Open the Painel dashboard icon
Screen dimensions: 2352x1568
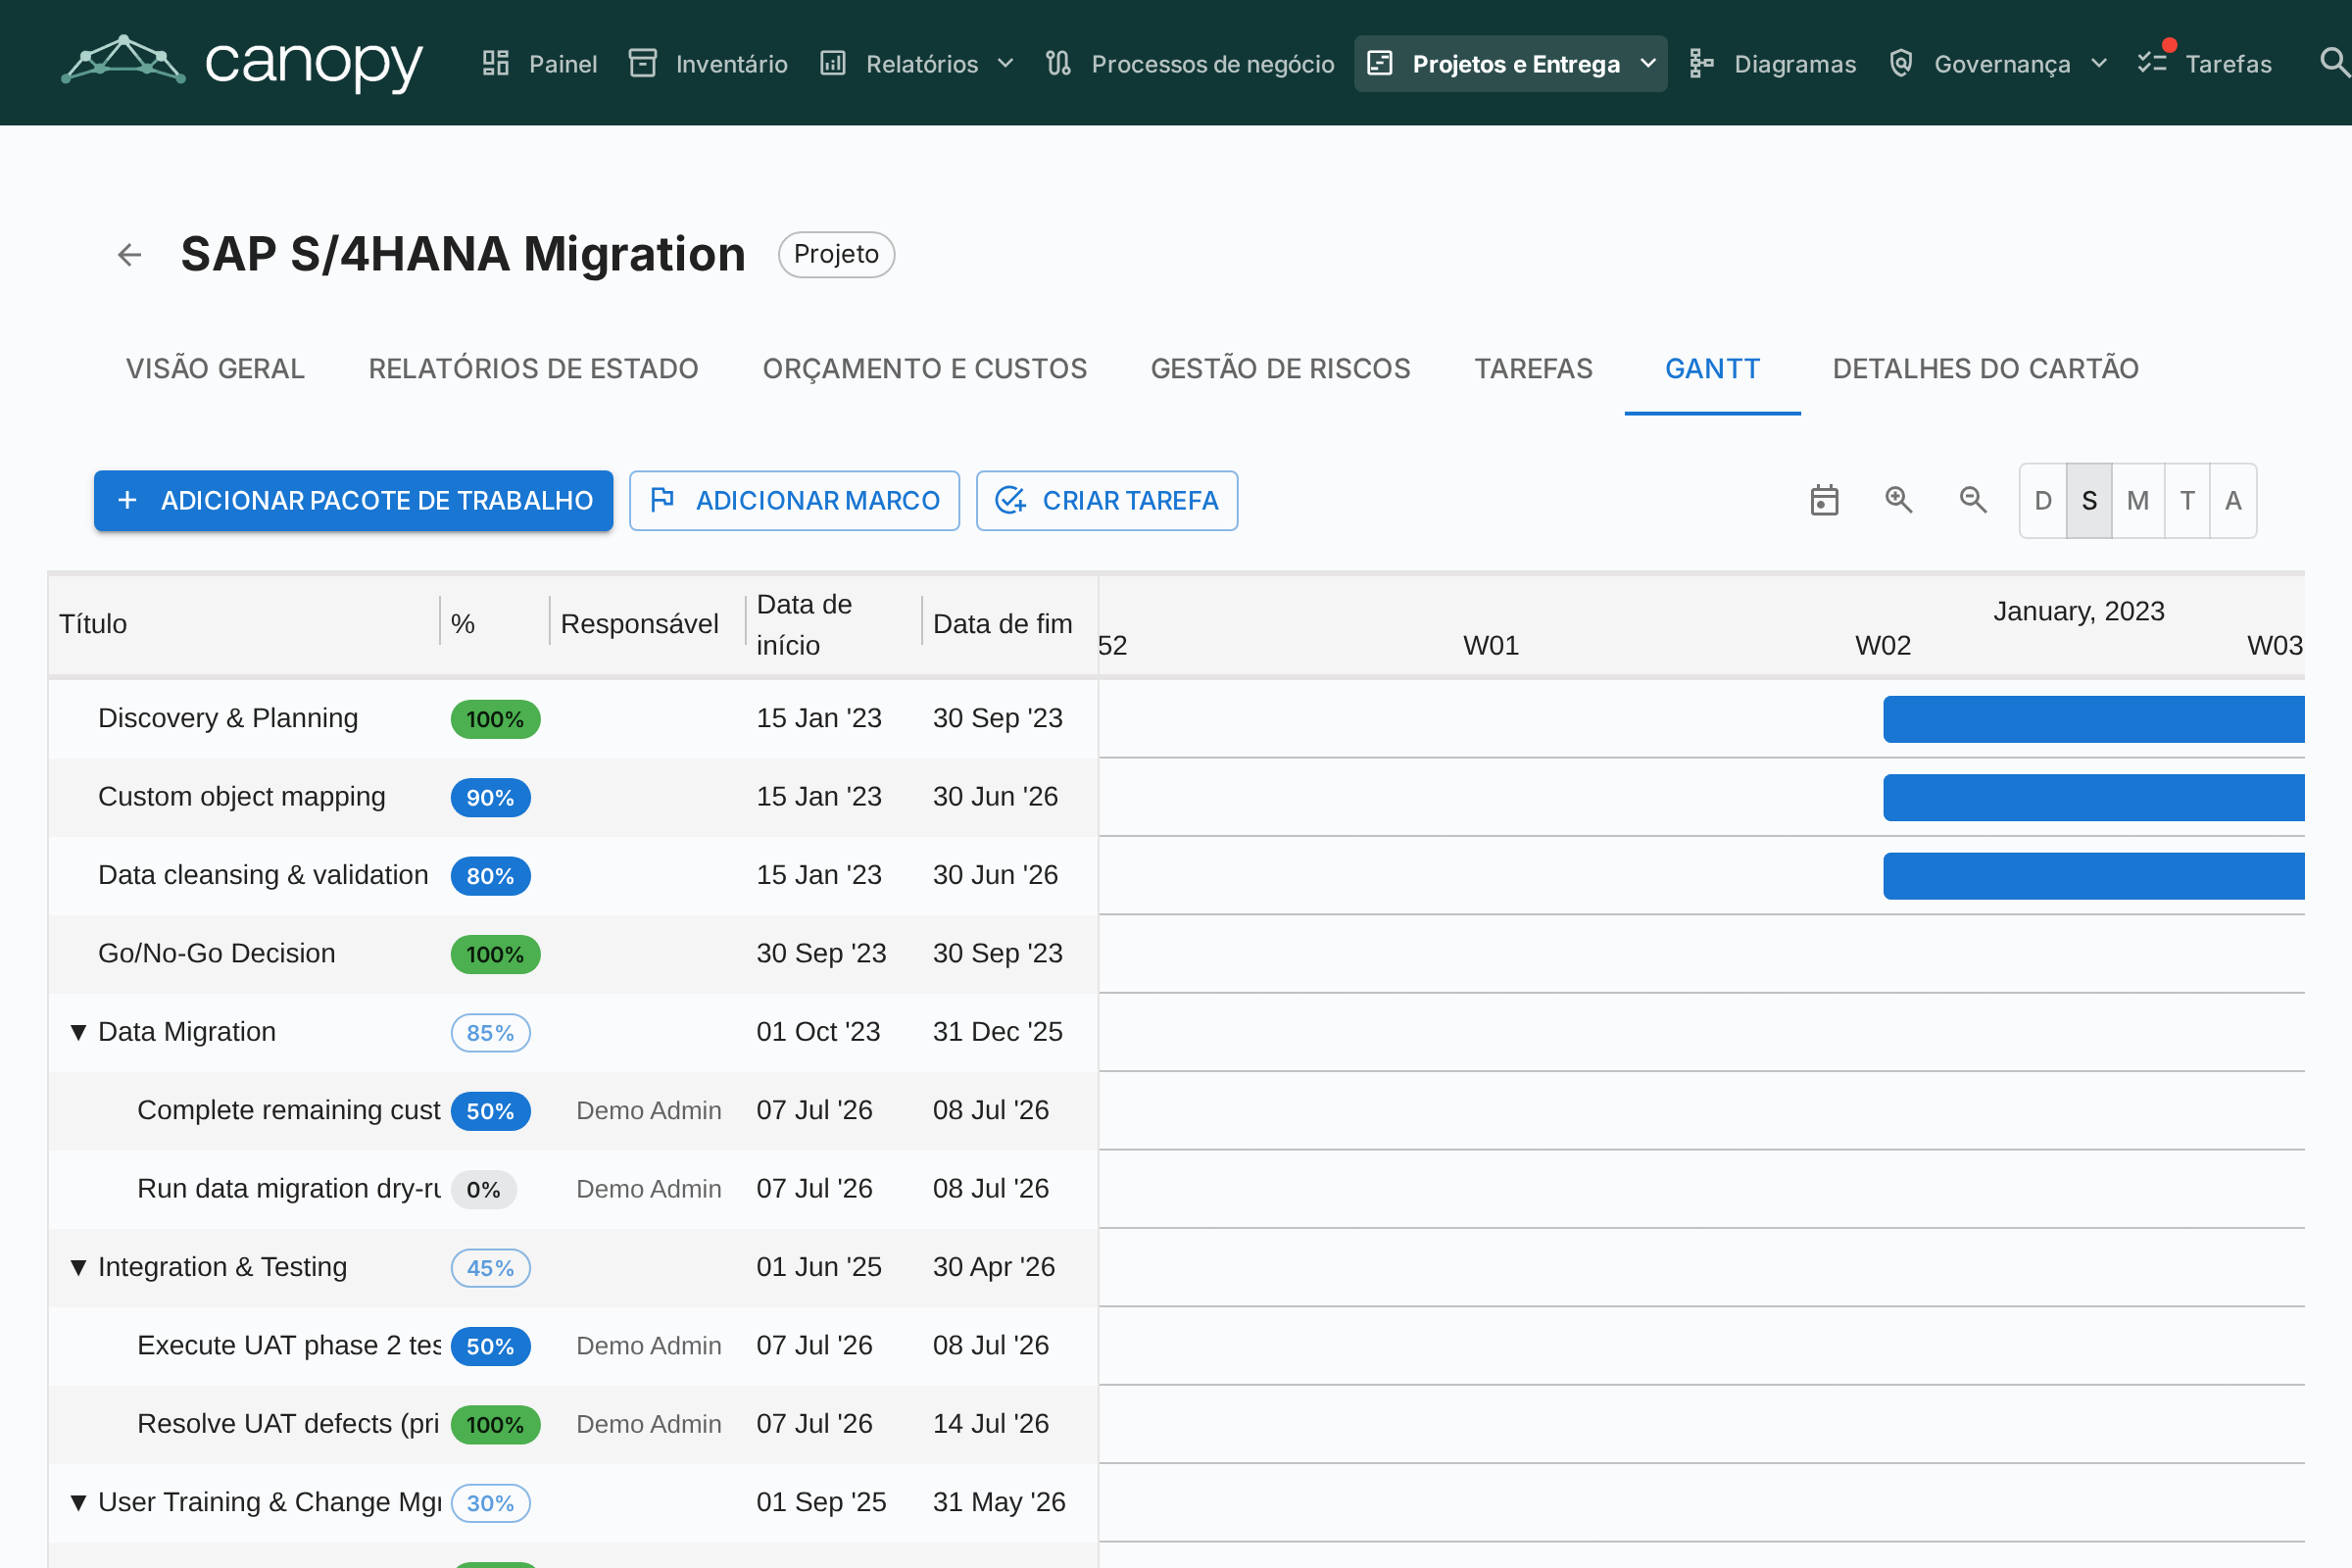(x=496, y=64)
